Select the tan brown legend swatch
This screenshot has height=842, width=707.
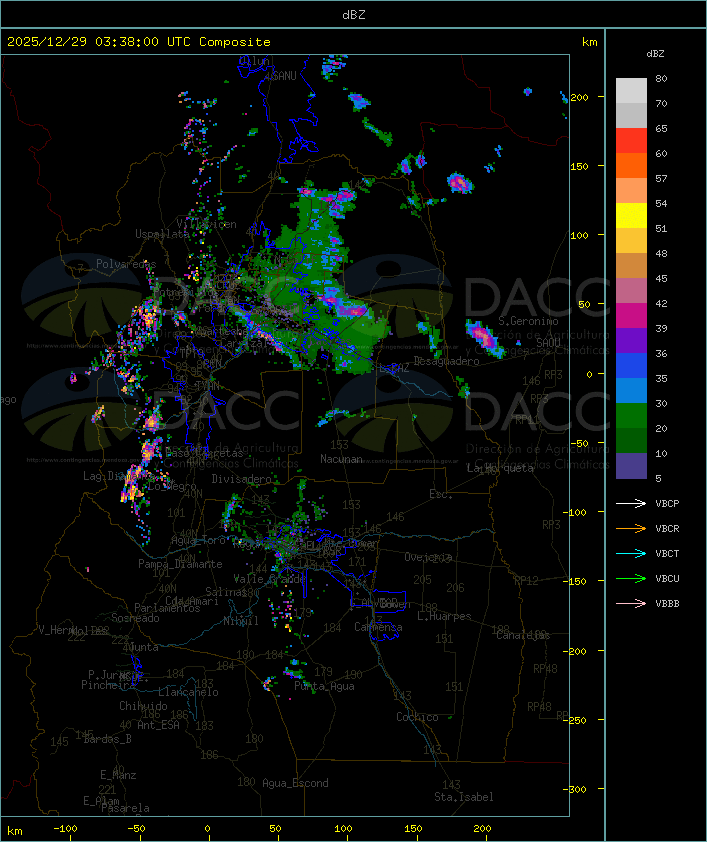(631, 266)
